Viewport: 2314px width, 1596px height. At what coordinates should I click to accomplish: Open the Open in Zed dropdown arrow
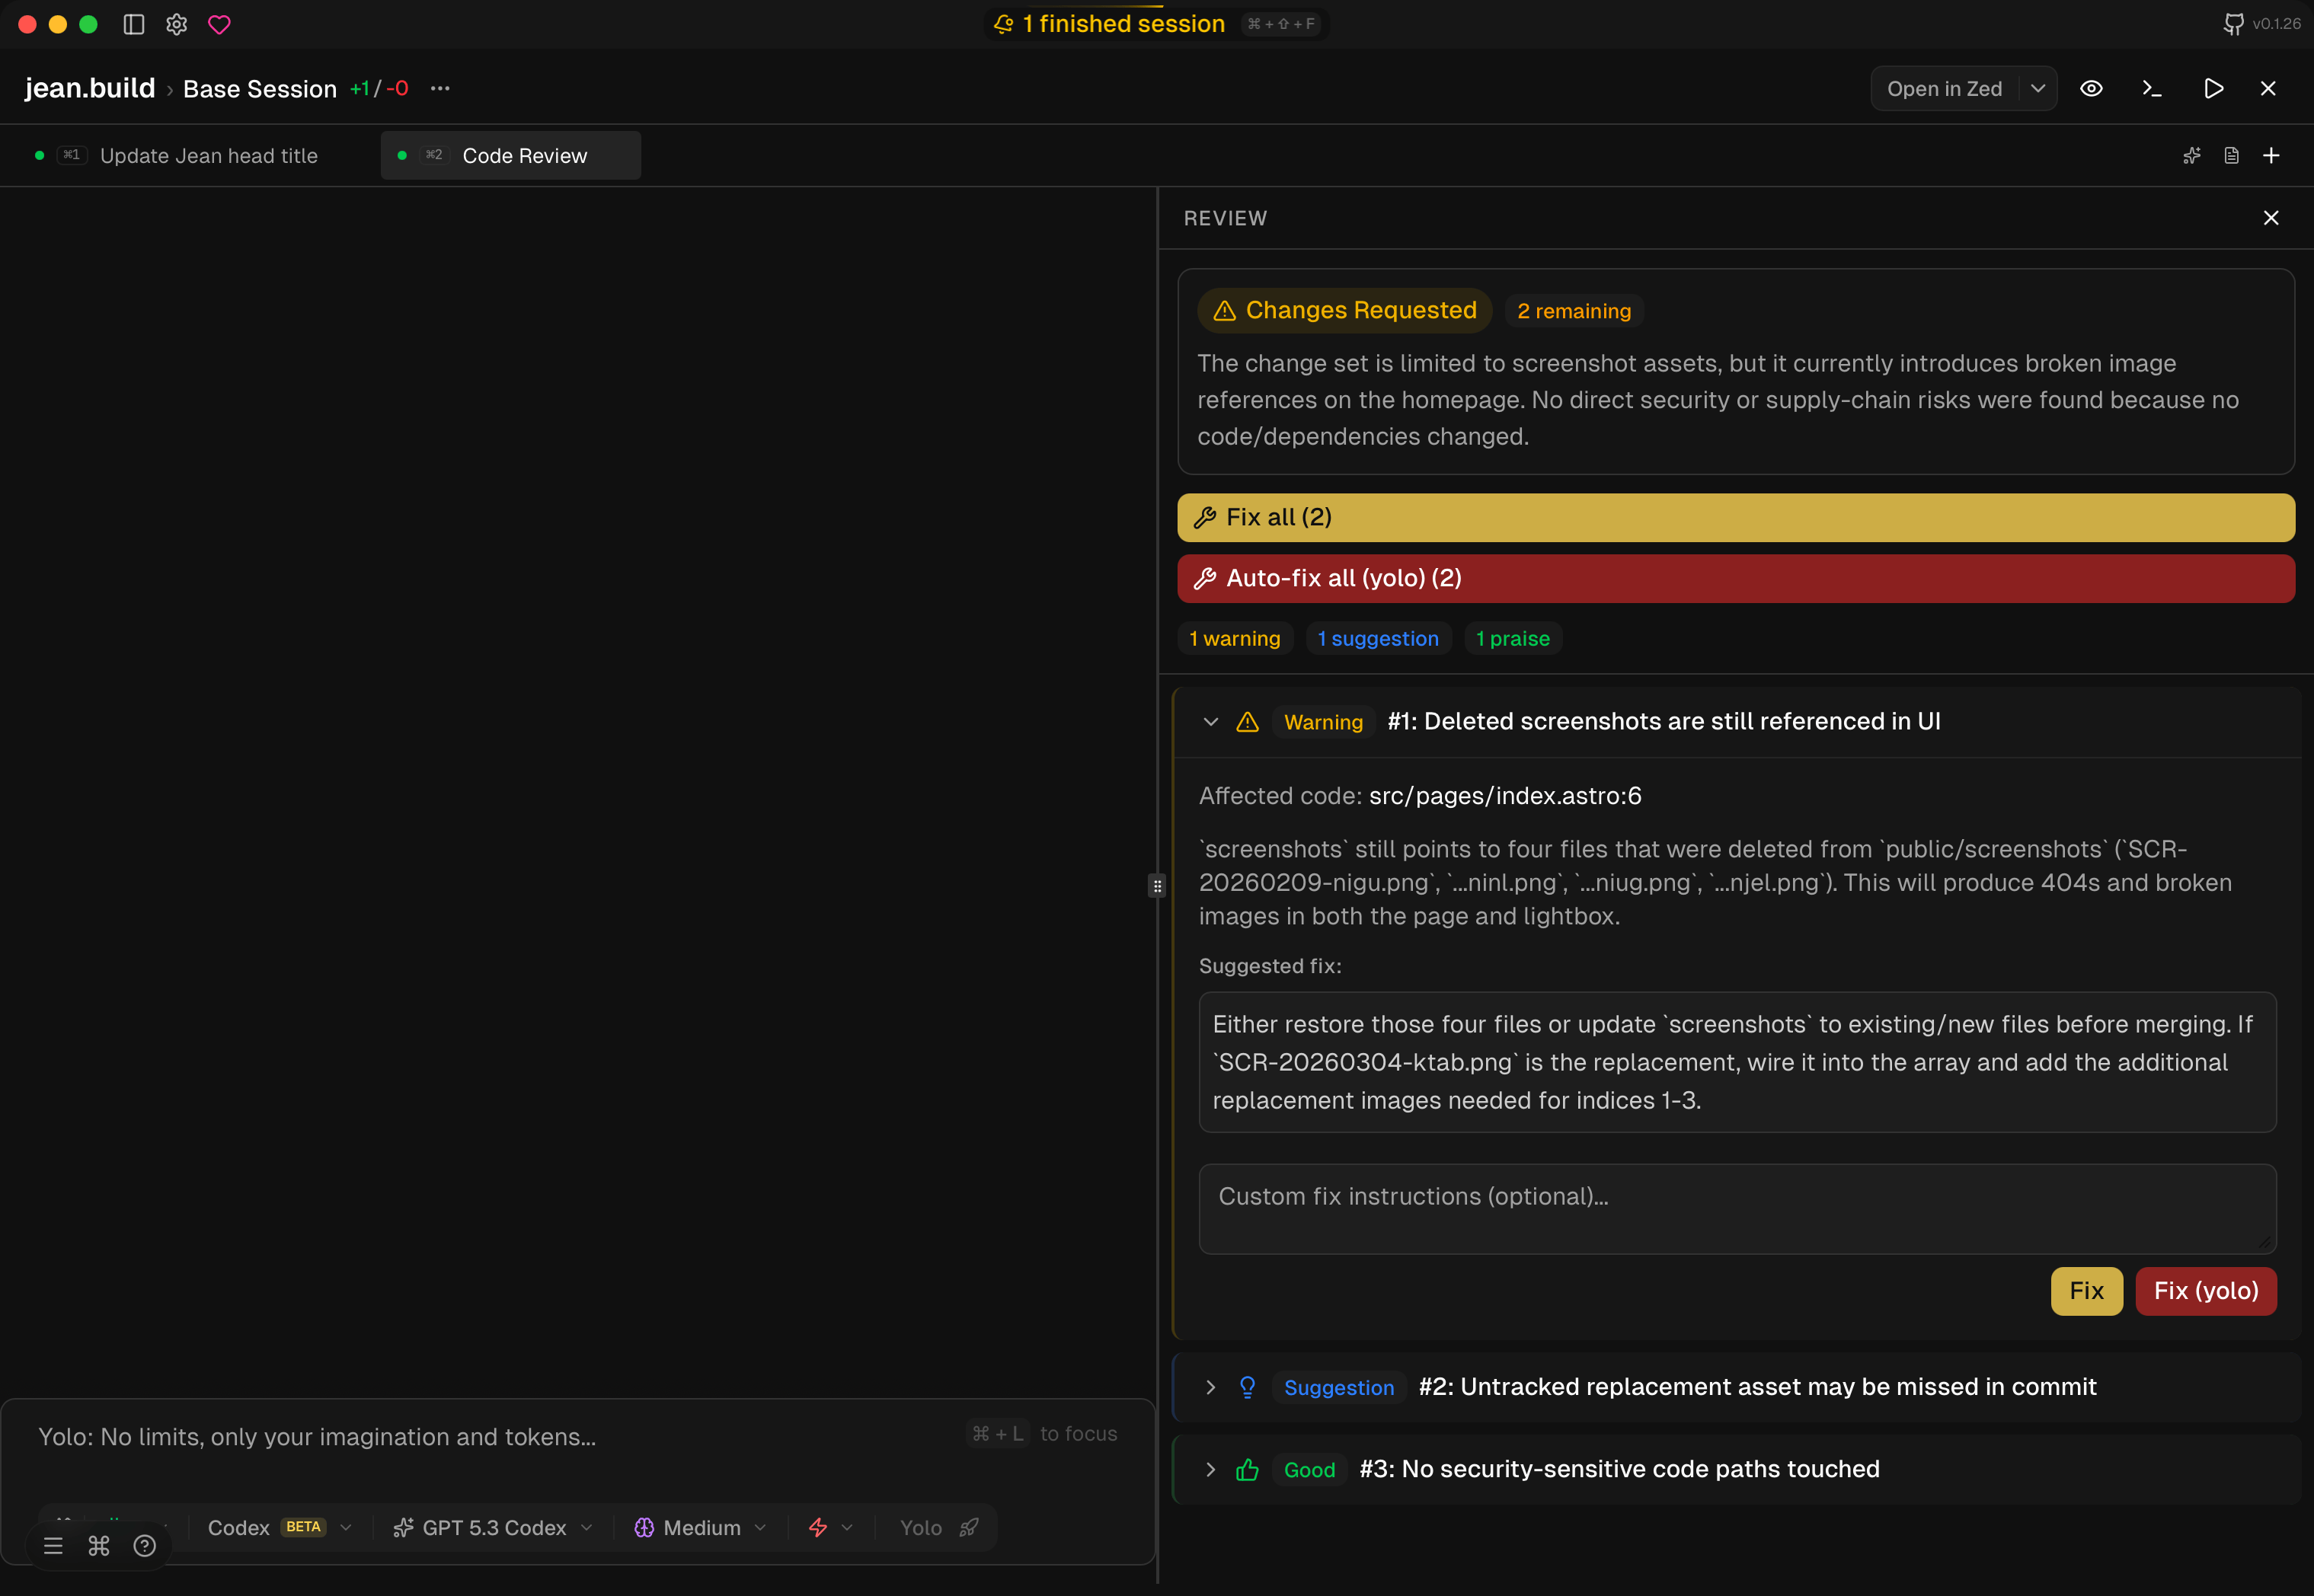coord(2039,88)
